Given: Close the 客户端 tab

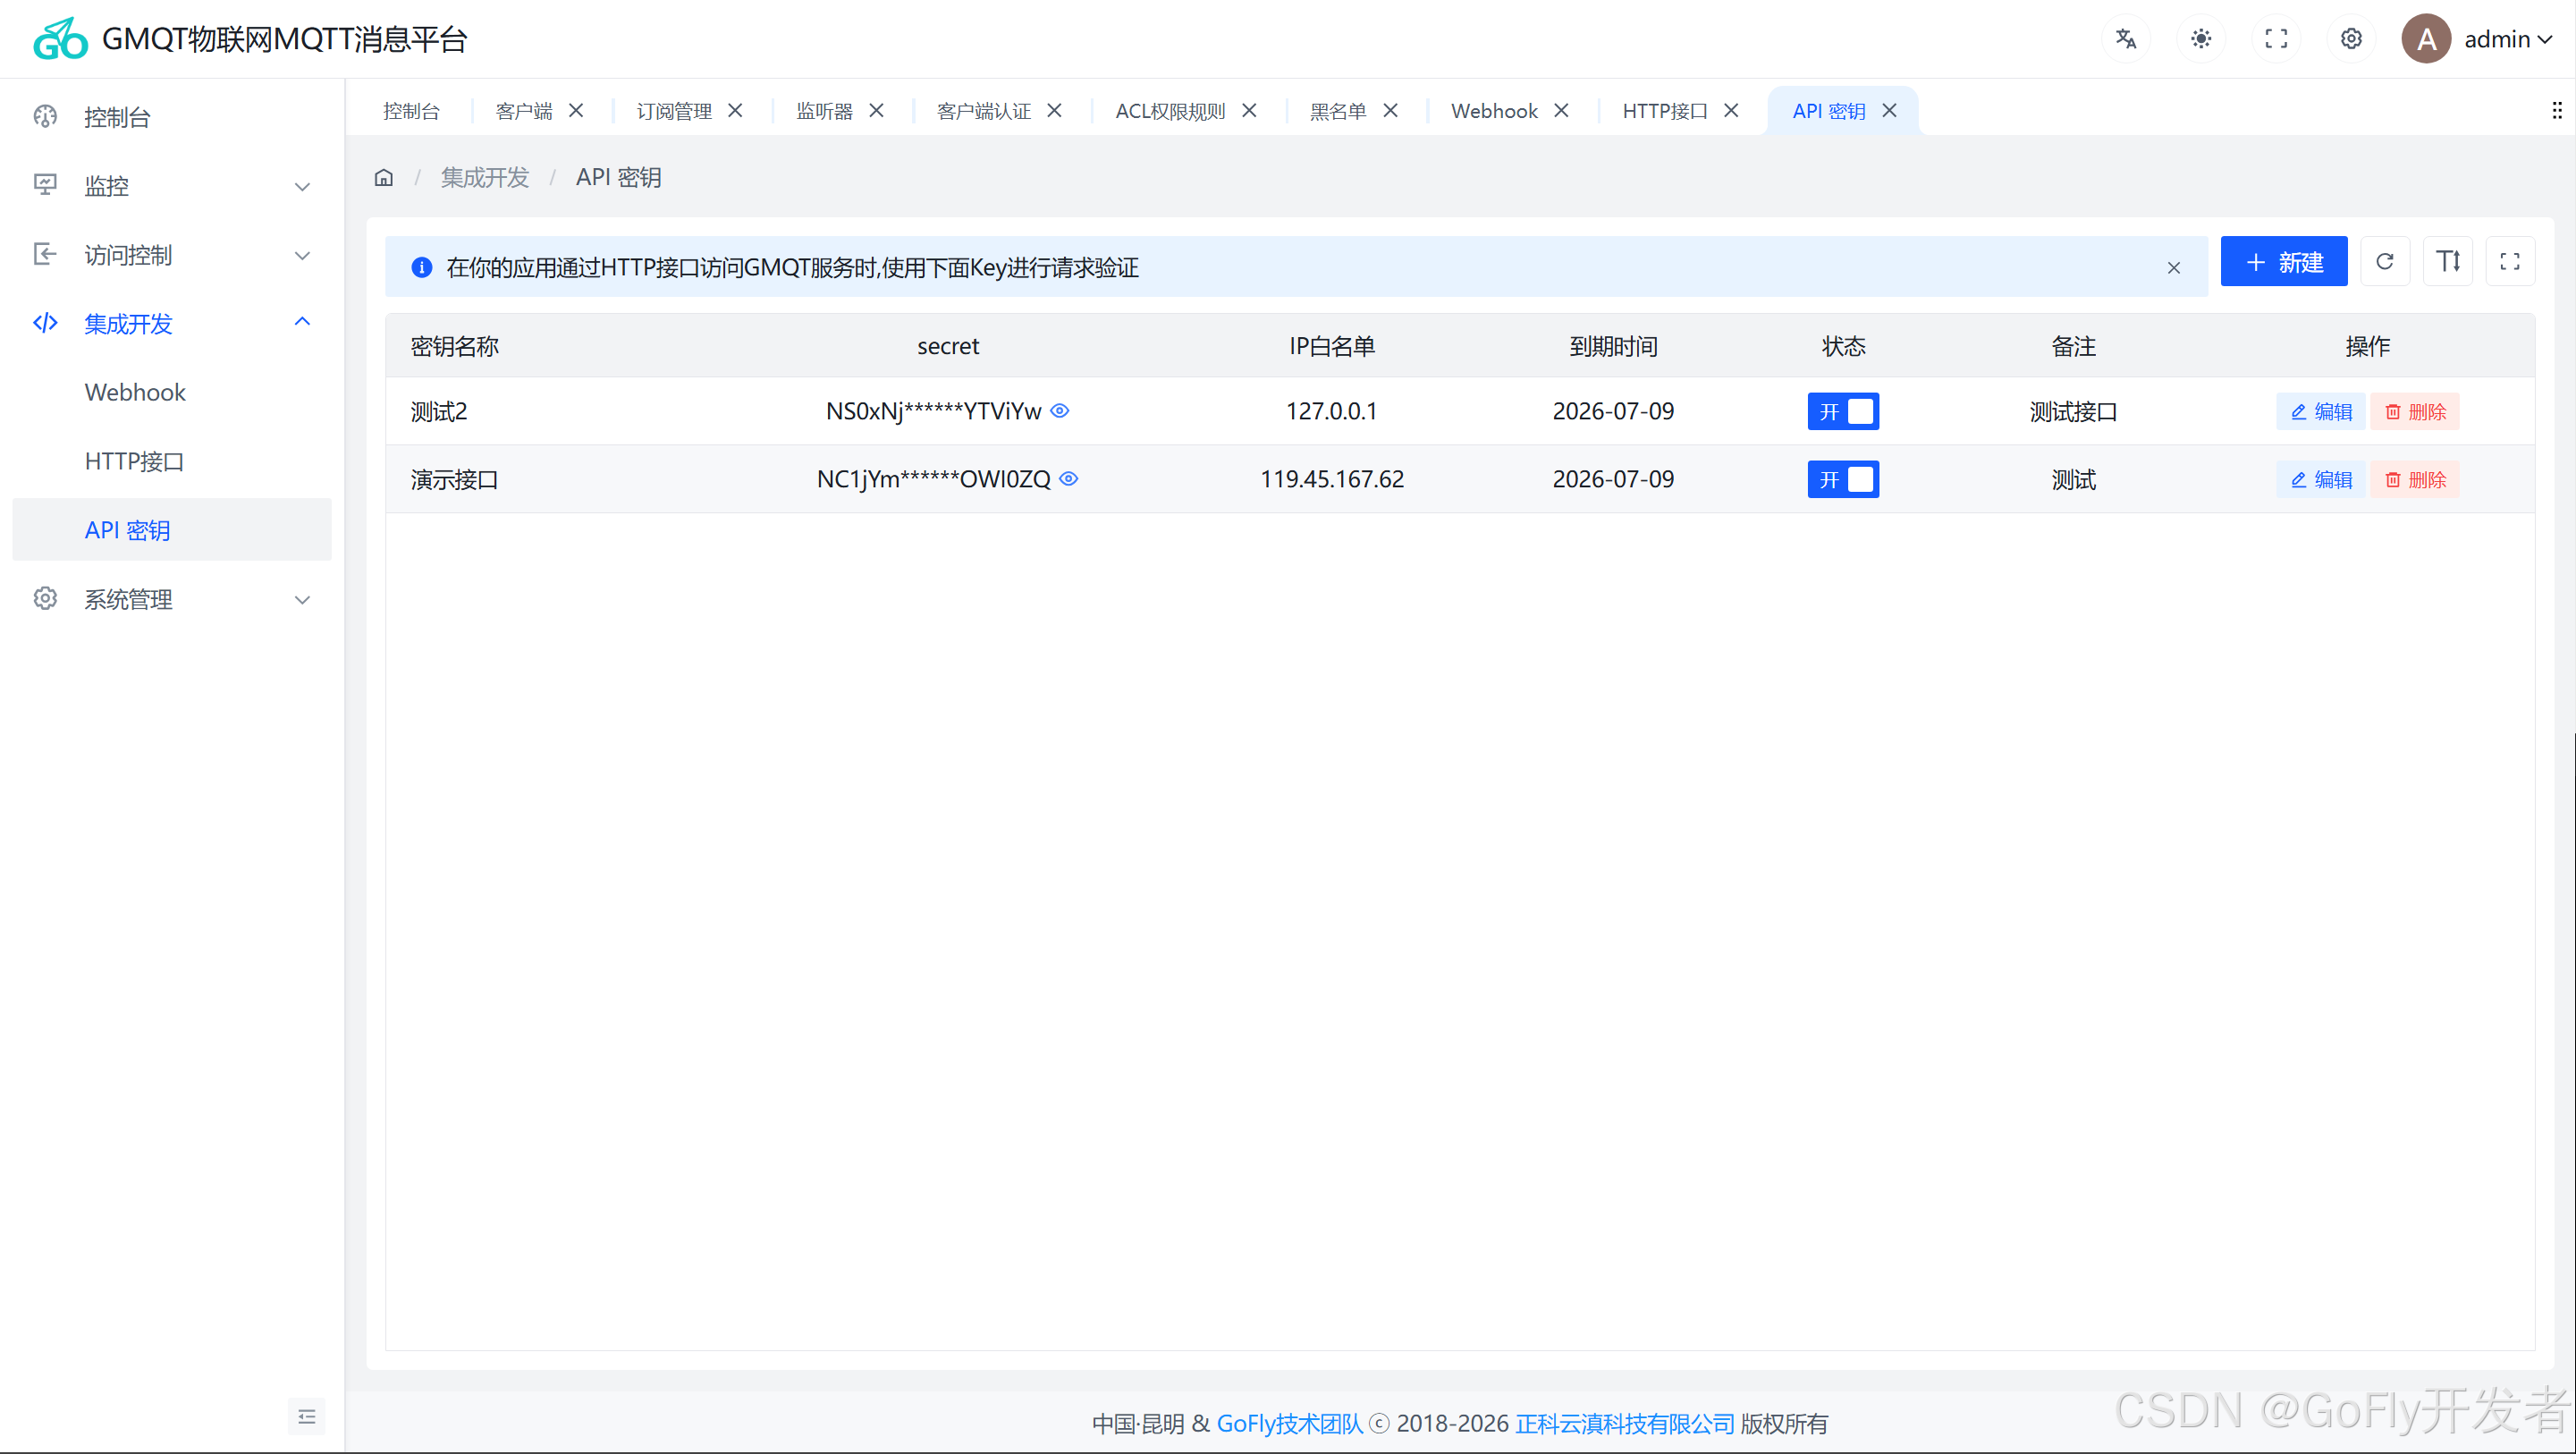Looking at the screenshot, I should pos(576,110).
